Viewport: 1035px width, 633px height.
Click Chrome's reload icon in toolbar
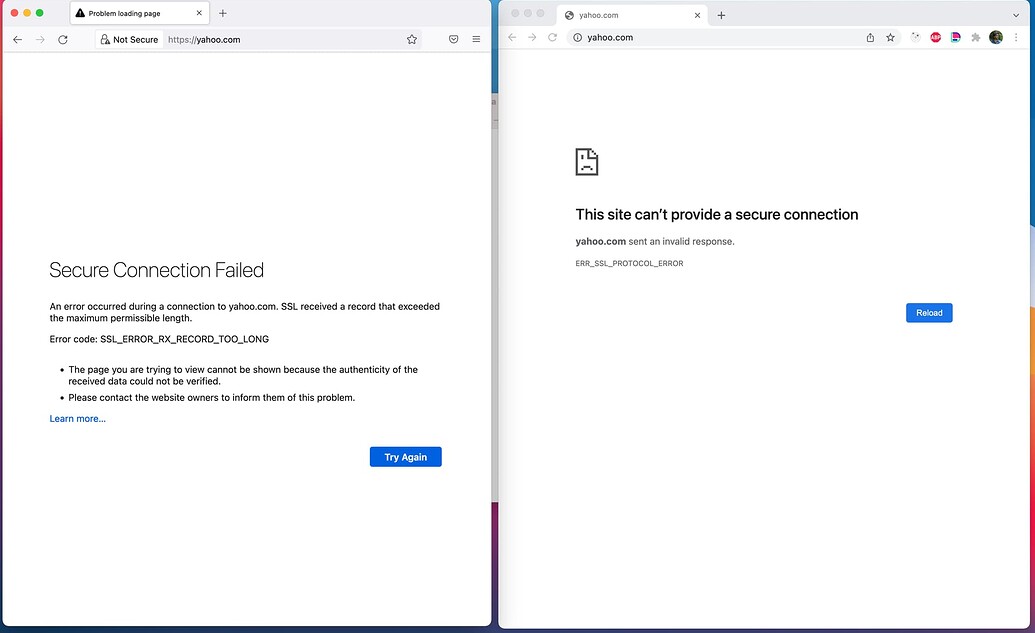[552, 37]
